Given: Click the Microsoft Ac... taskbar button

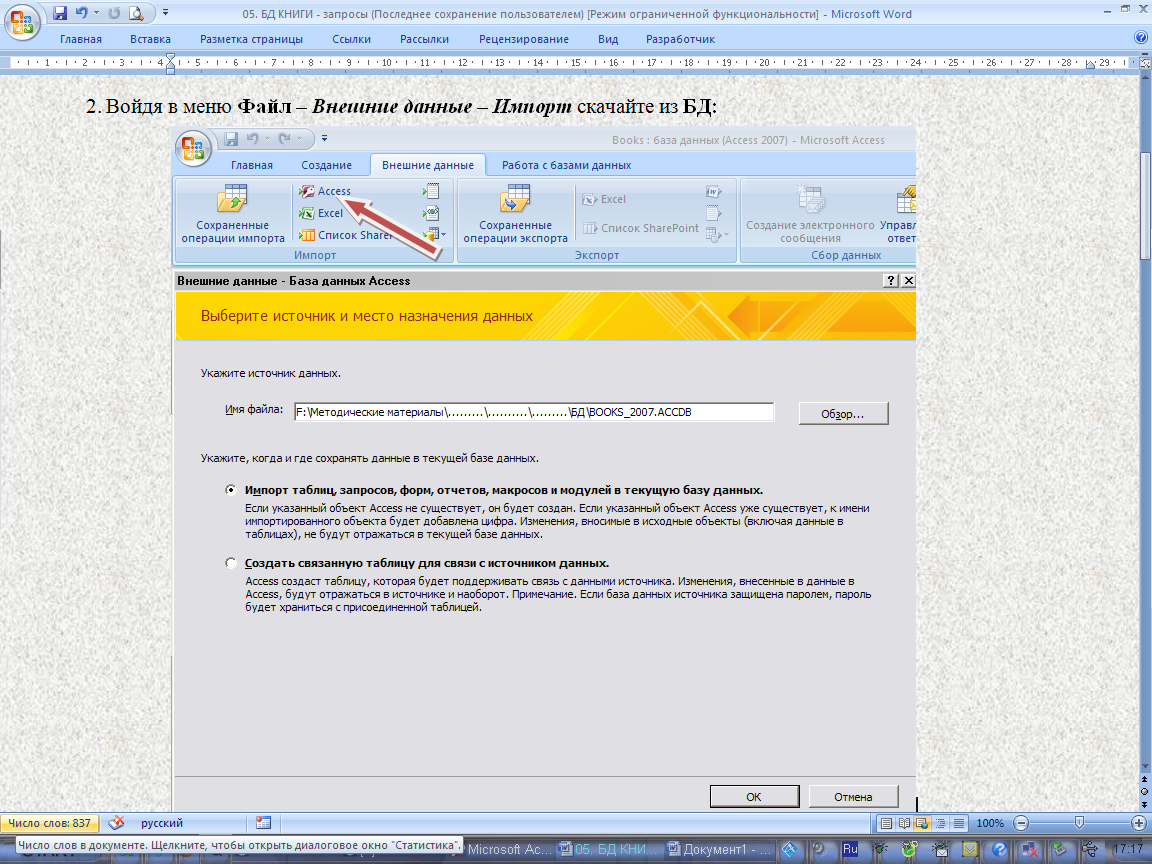Looking at the screenshot, I should click(x=510, y=849).
